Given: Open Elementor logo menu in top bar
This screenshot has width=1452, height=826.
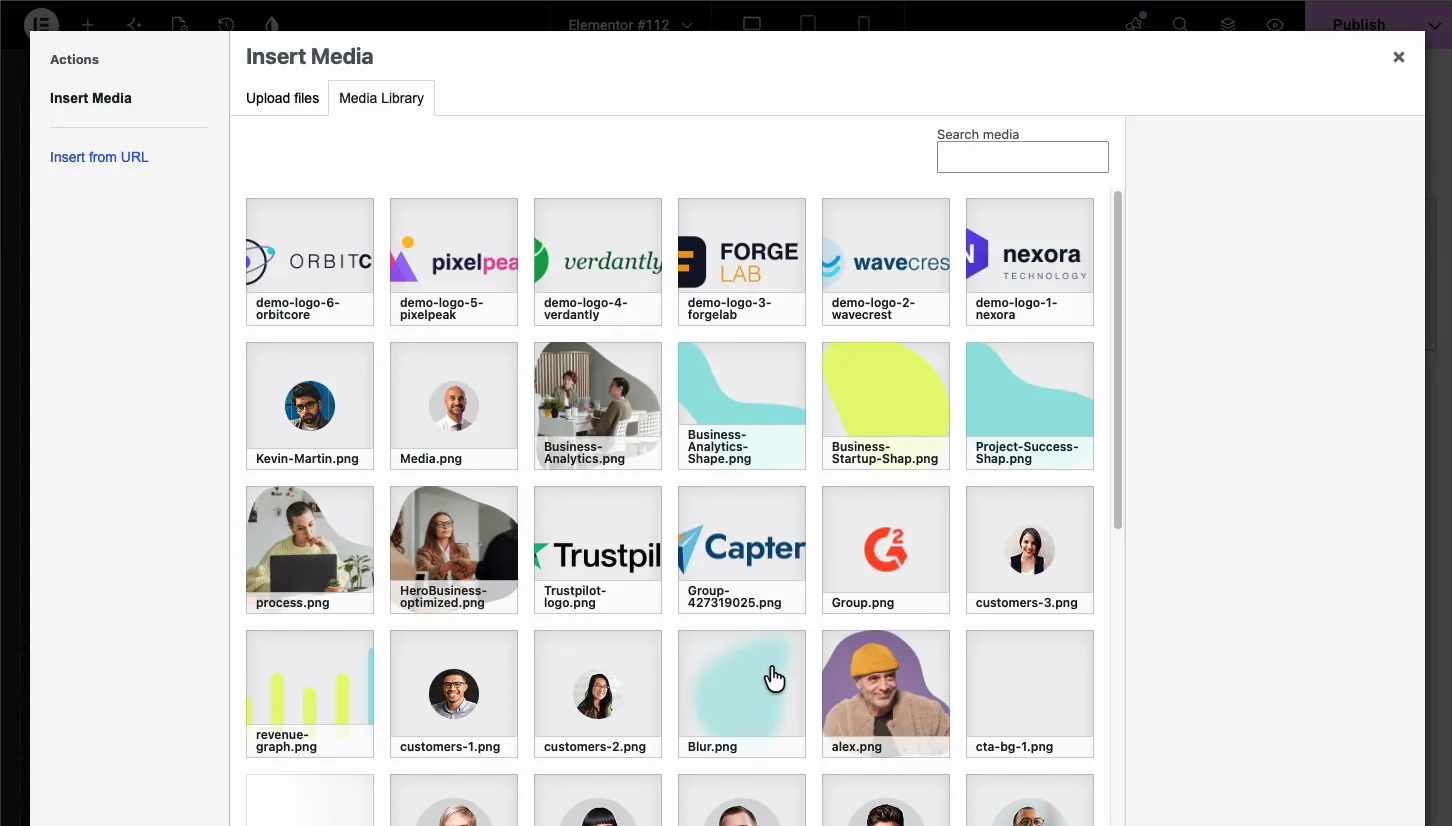Looking at the screenshot, I should 41,24.
